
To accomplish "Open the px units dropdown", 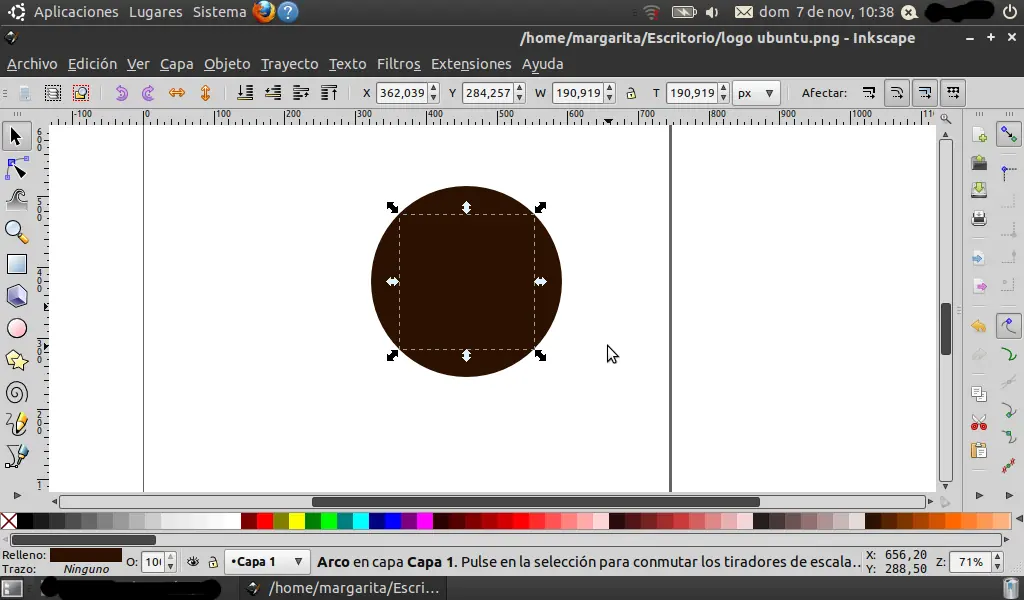I will point(756,92).
